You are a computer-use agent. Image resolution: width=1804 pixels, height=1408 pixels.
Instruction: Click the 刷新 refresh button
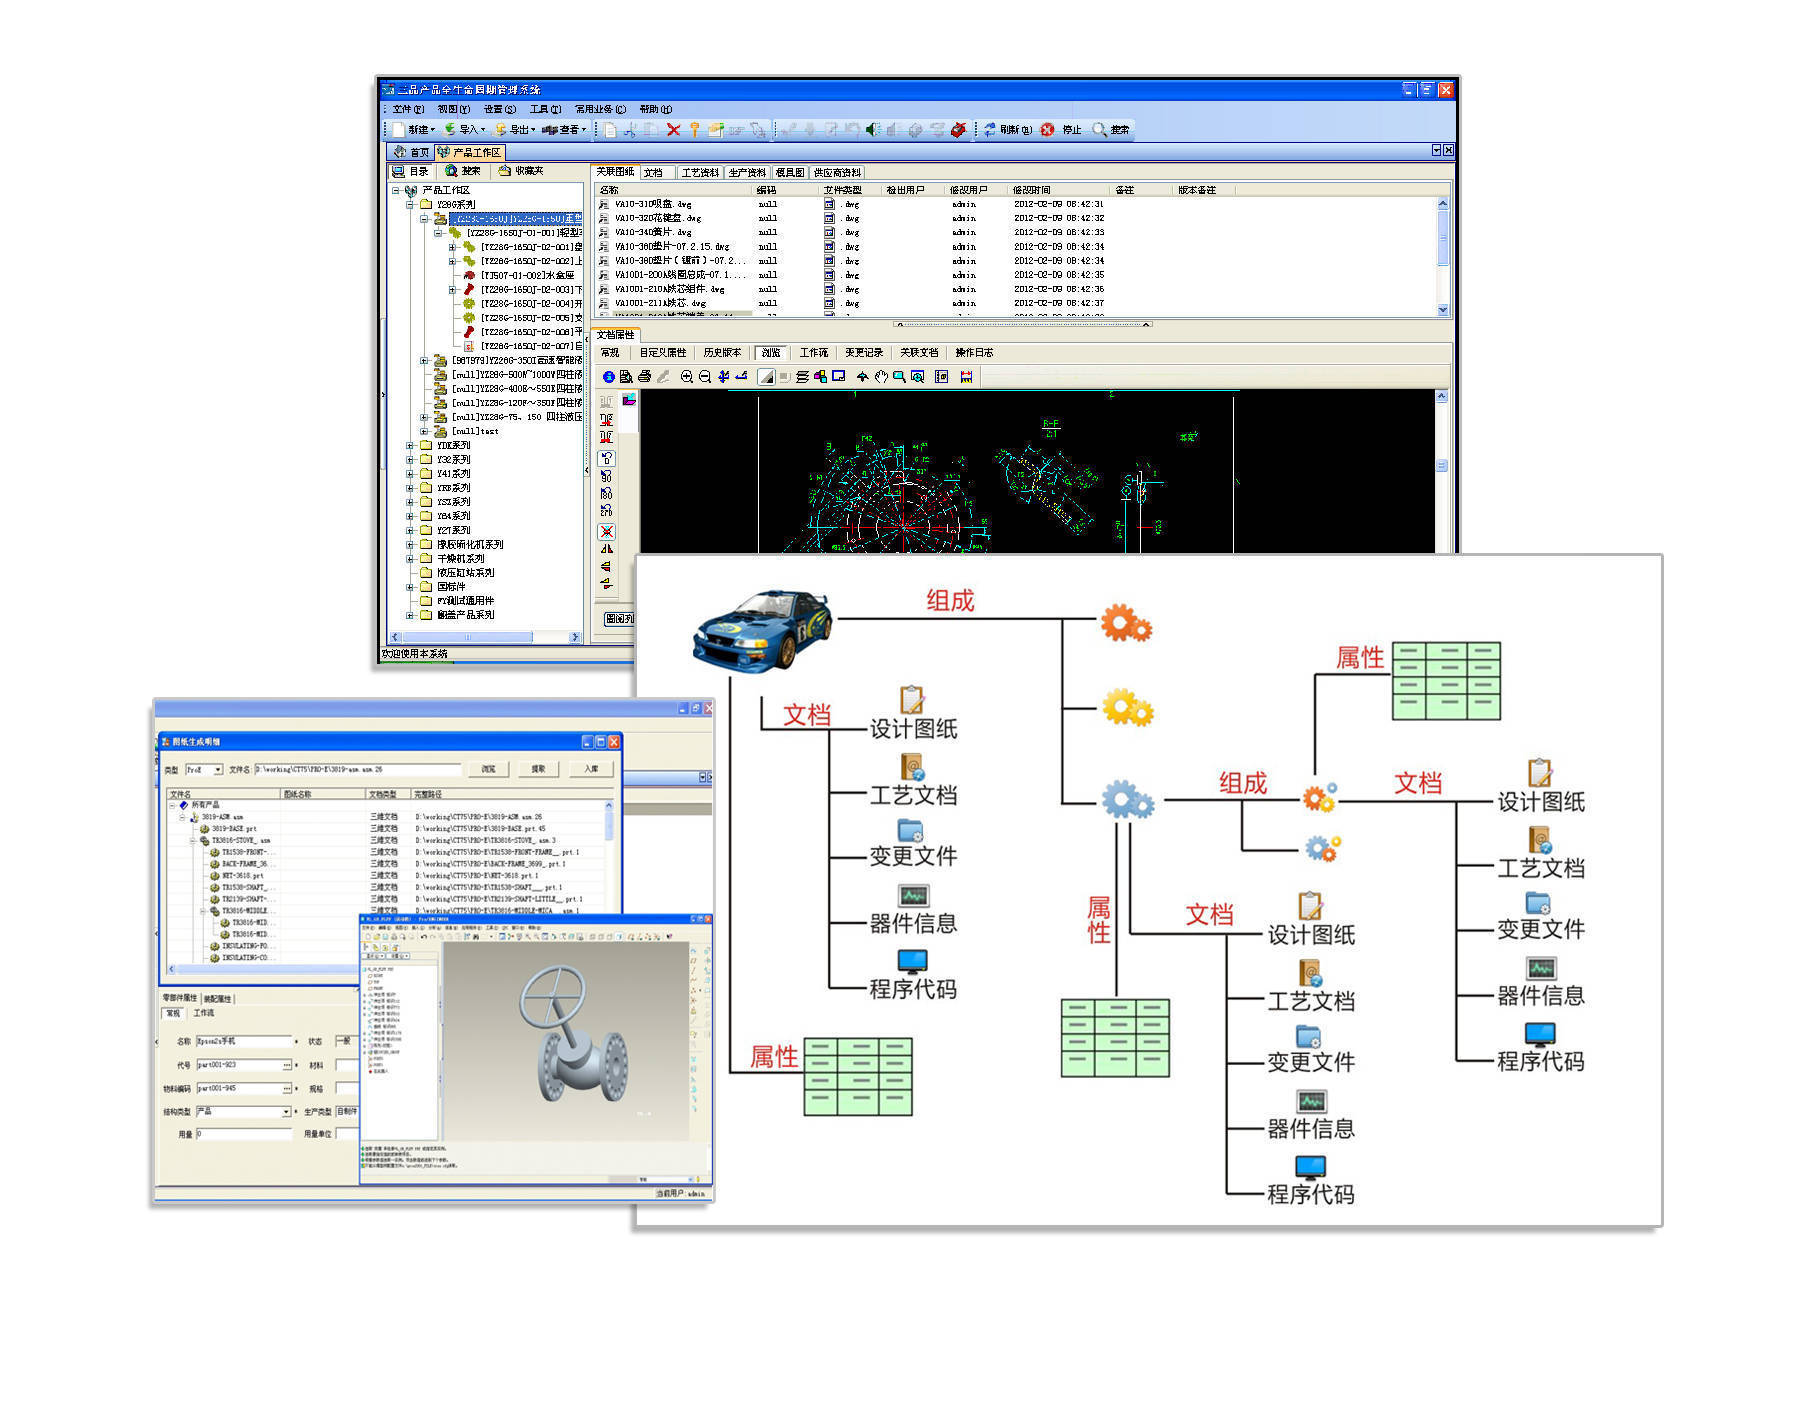point(1008,130)
